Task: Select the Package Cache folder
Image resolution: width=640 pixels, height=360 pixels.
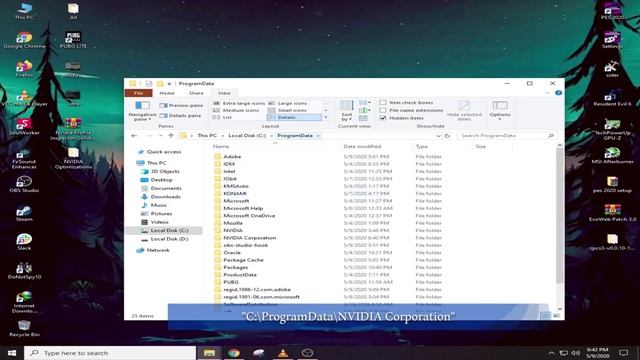Action: (x=243, y=260)
